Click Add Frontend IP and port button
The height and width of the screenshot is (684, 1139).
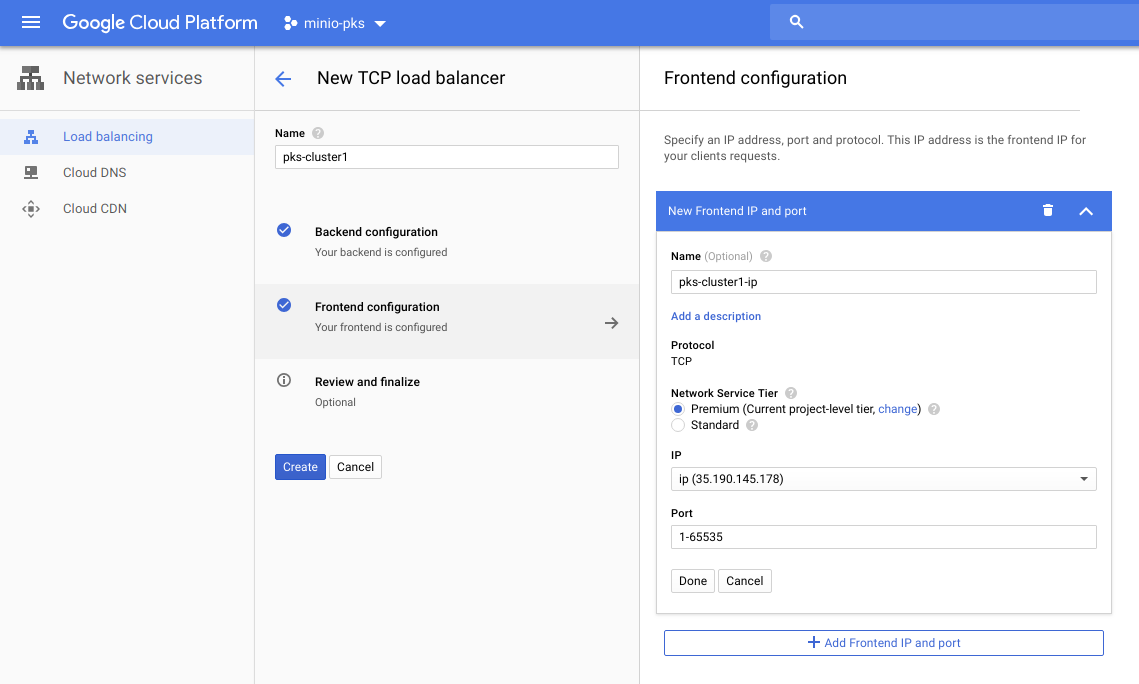tap(883, 643)
